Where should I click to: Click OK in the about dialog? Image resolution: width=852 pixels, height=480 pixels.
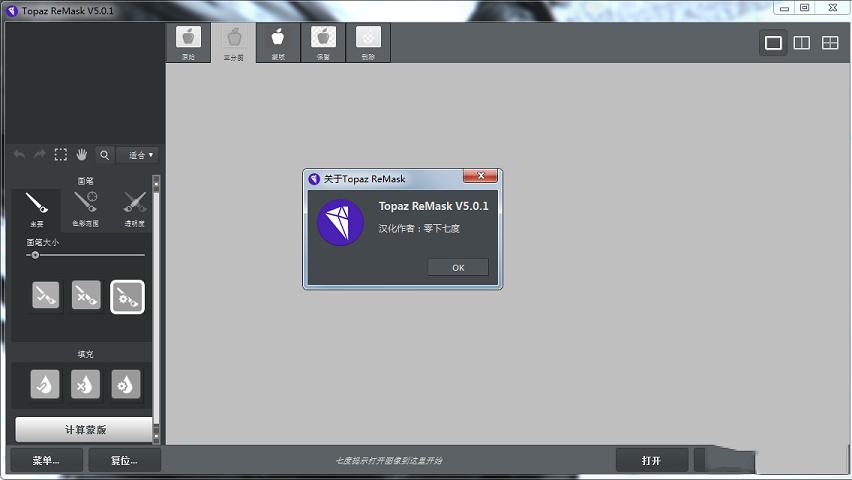coord(458,267)
